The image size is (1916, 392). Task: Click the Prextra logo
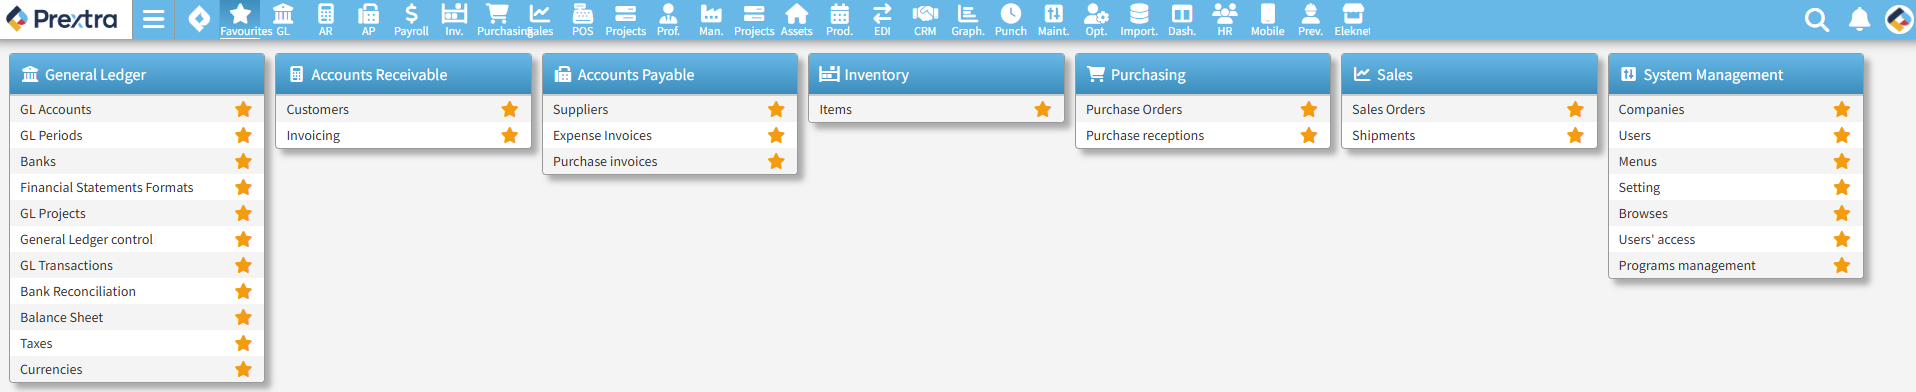click(62, 19)
